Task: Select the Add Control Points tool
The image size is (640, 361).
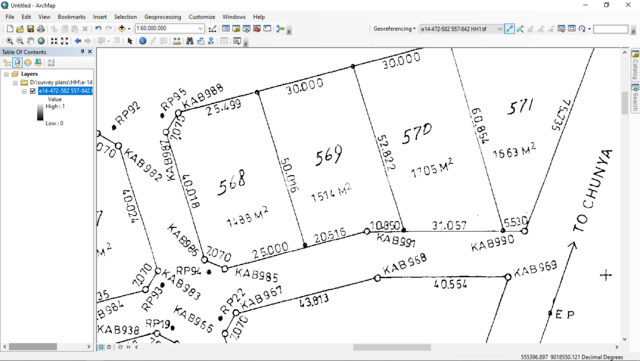Action: pos(509,29)
